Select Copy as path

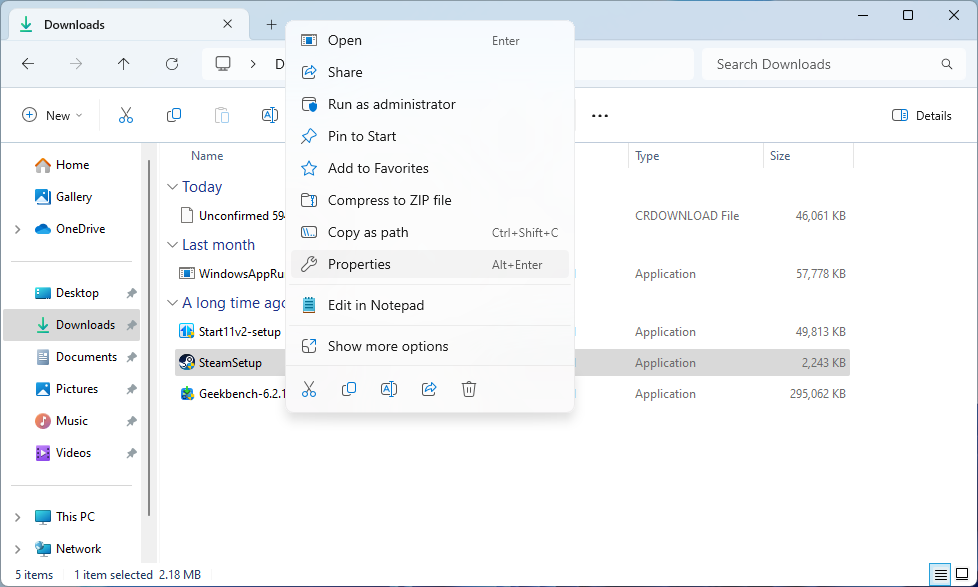click(430, 233)
